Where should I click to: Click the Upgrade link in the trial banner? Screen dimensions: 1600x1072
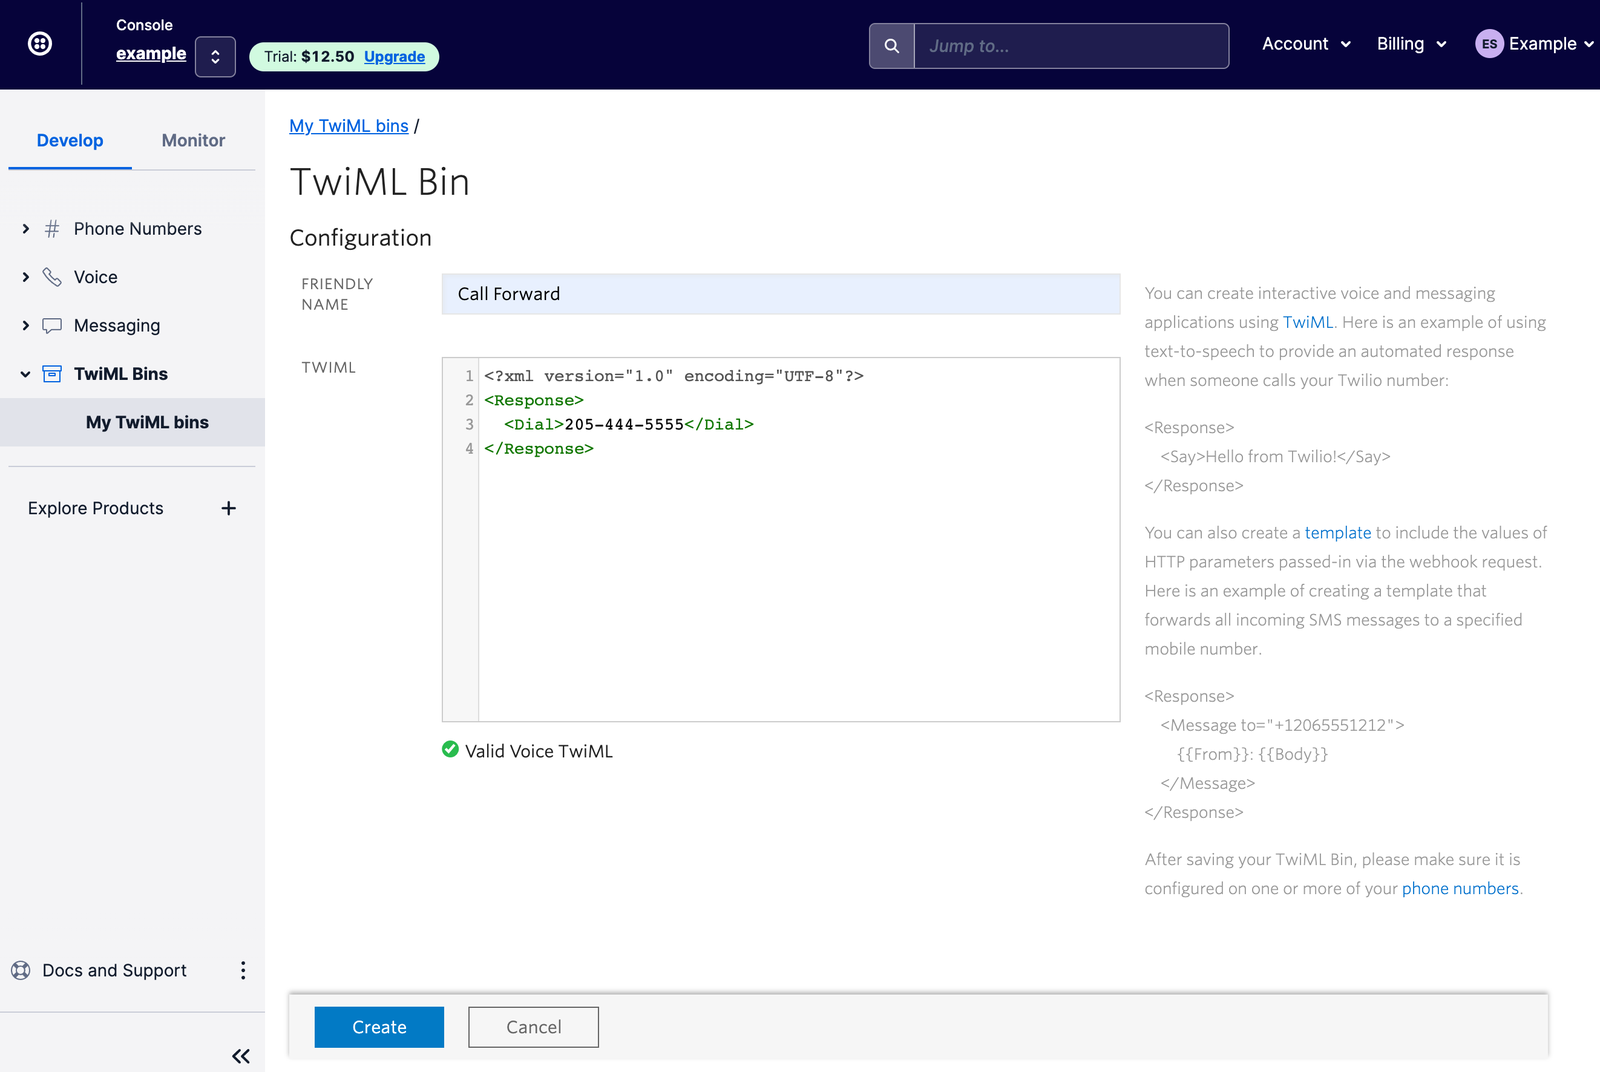395,57
